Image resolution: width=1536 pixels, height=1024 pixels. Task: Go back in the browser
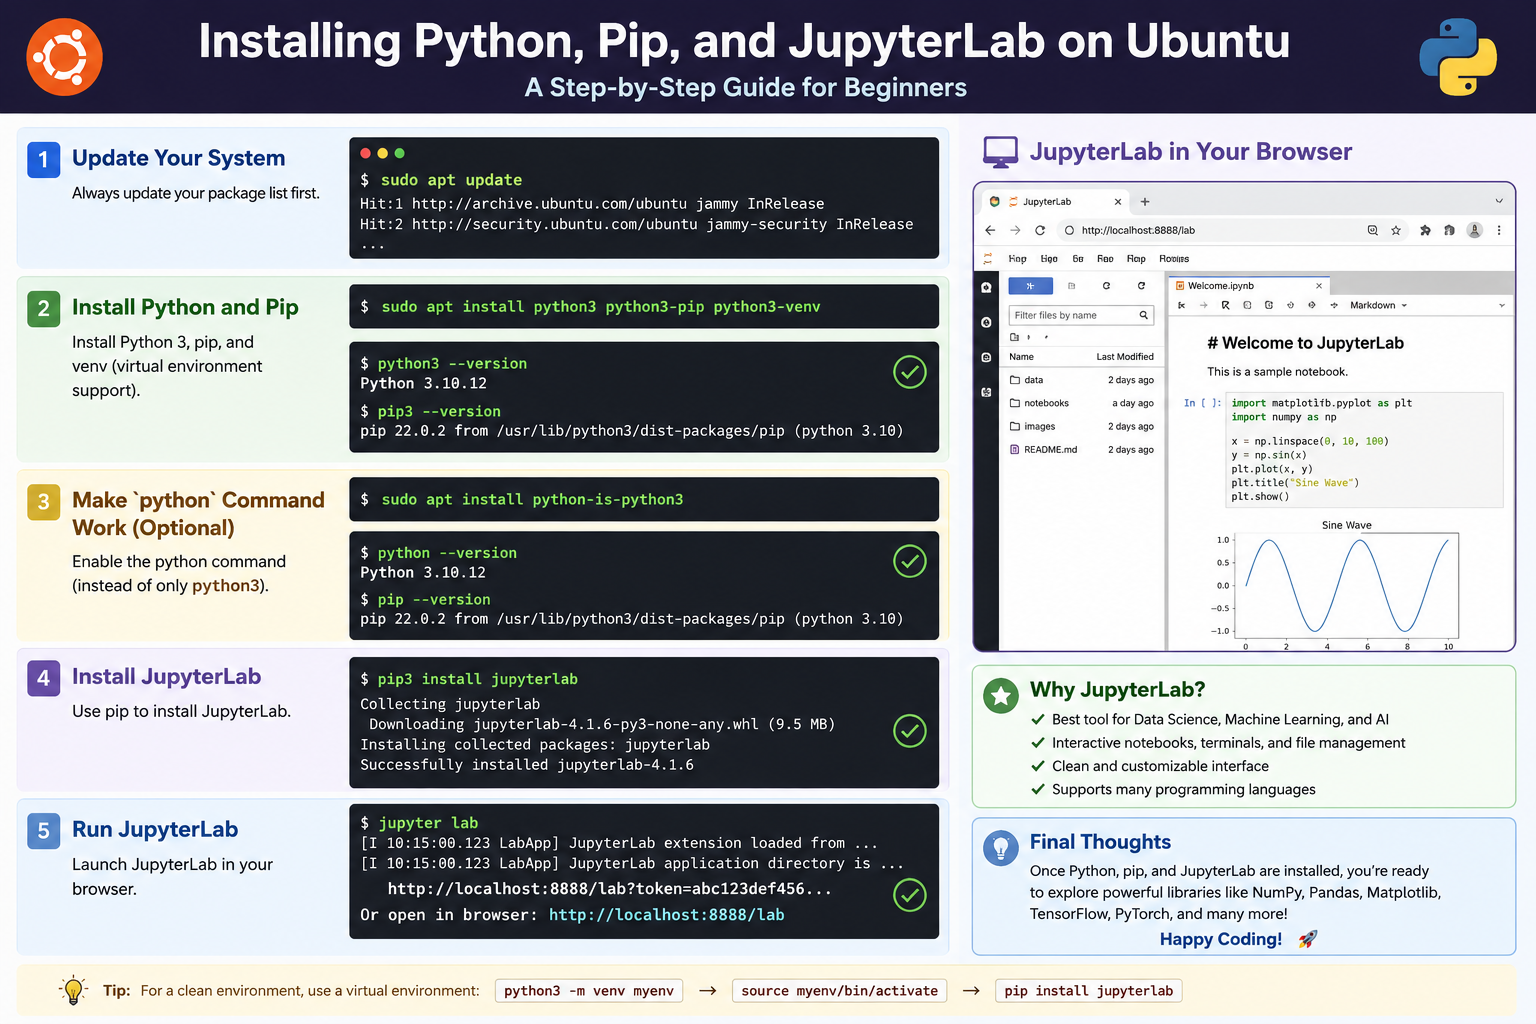(x=990, y=230)
